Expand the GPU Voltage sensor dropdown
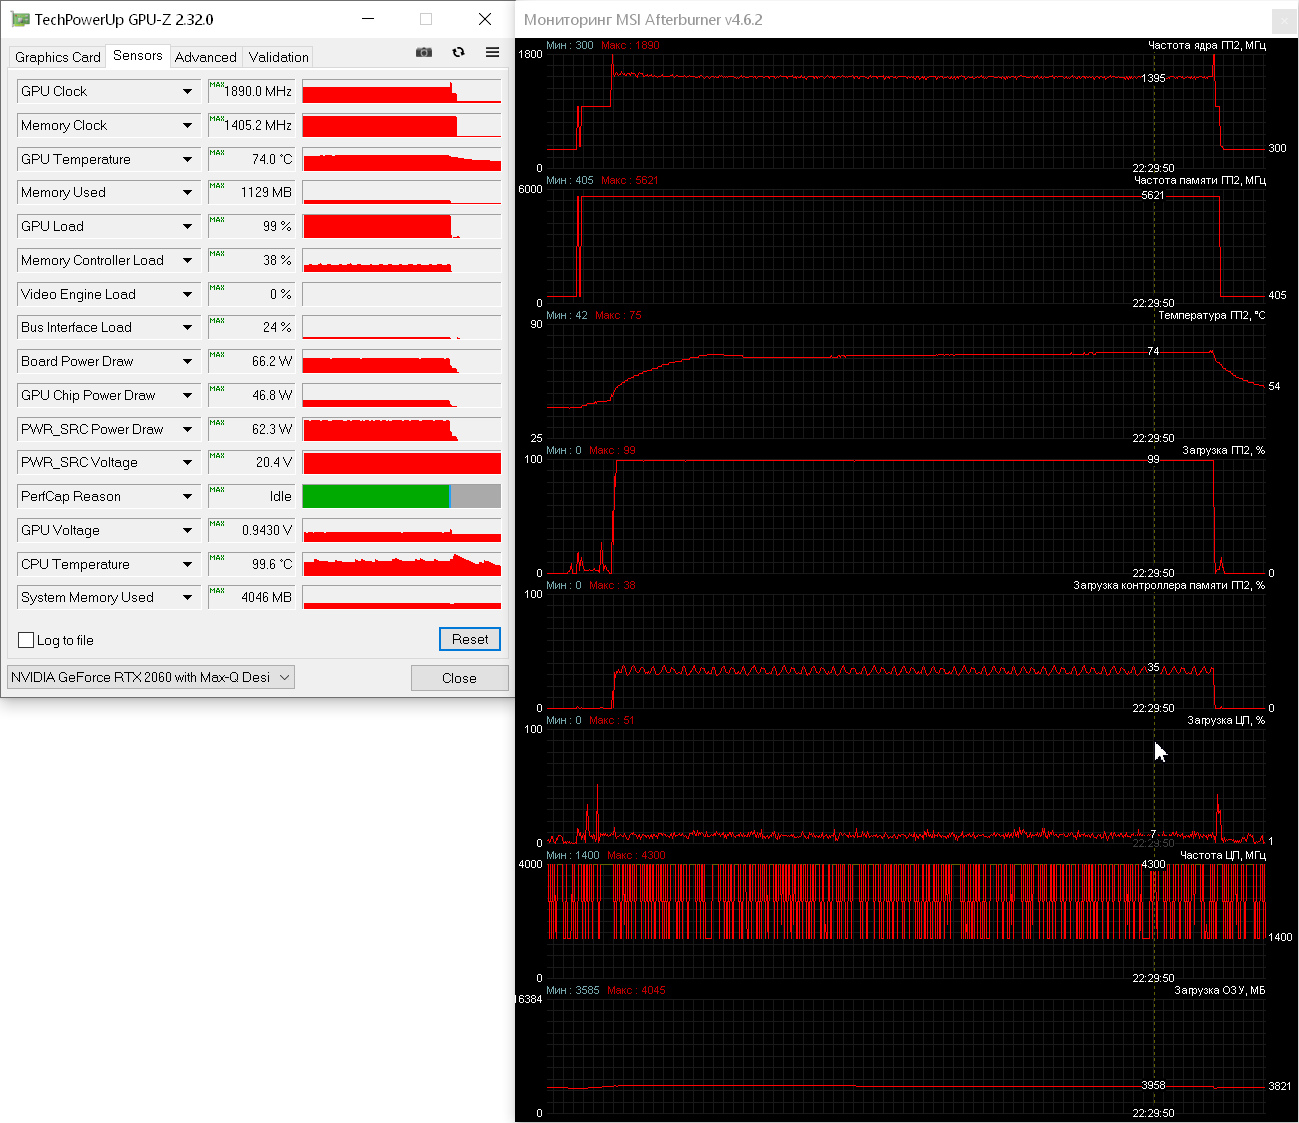1299x1123 pixels. coord(187,530)
